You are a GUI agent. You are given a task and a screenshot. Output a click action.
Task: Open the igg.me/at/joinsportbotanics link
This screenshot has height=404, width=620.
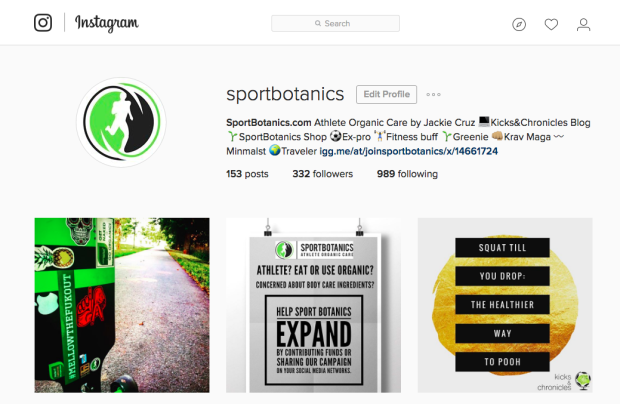pos(408,151)
